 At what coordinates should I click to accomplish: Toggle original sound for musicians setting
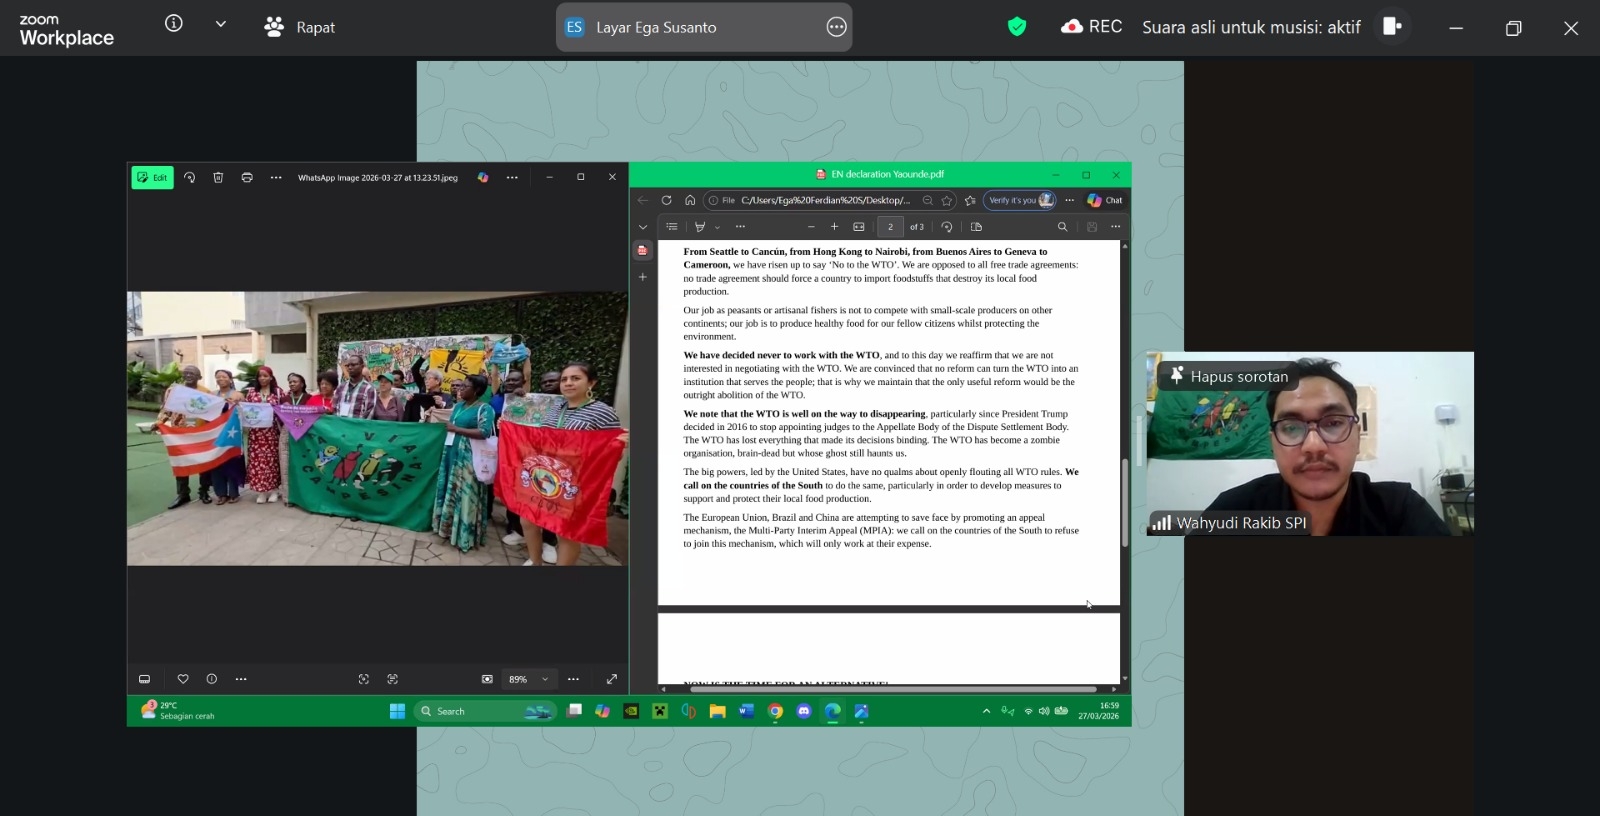(x=1251, y=27)
